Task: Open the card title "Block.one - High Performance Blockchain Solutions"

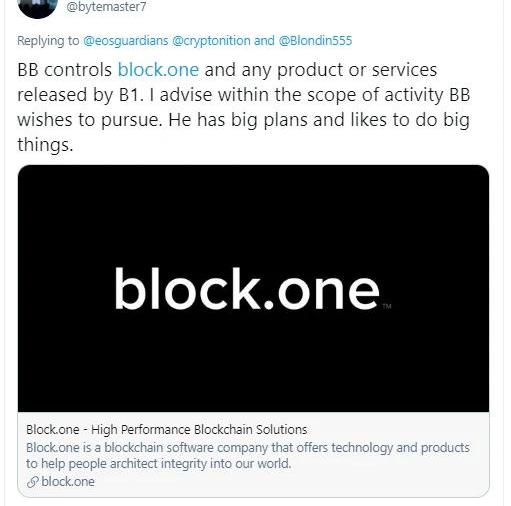Action: pos(167,429)
